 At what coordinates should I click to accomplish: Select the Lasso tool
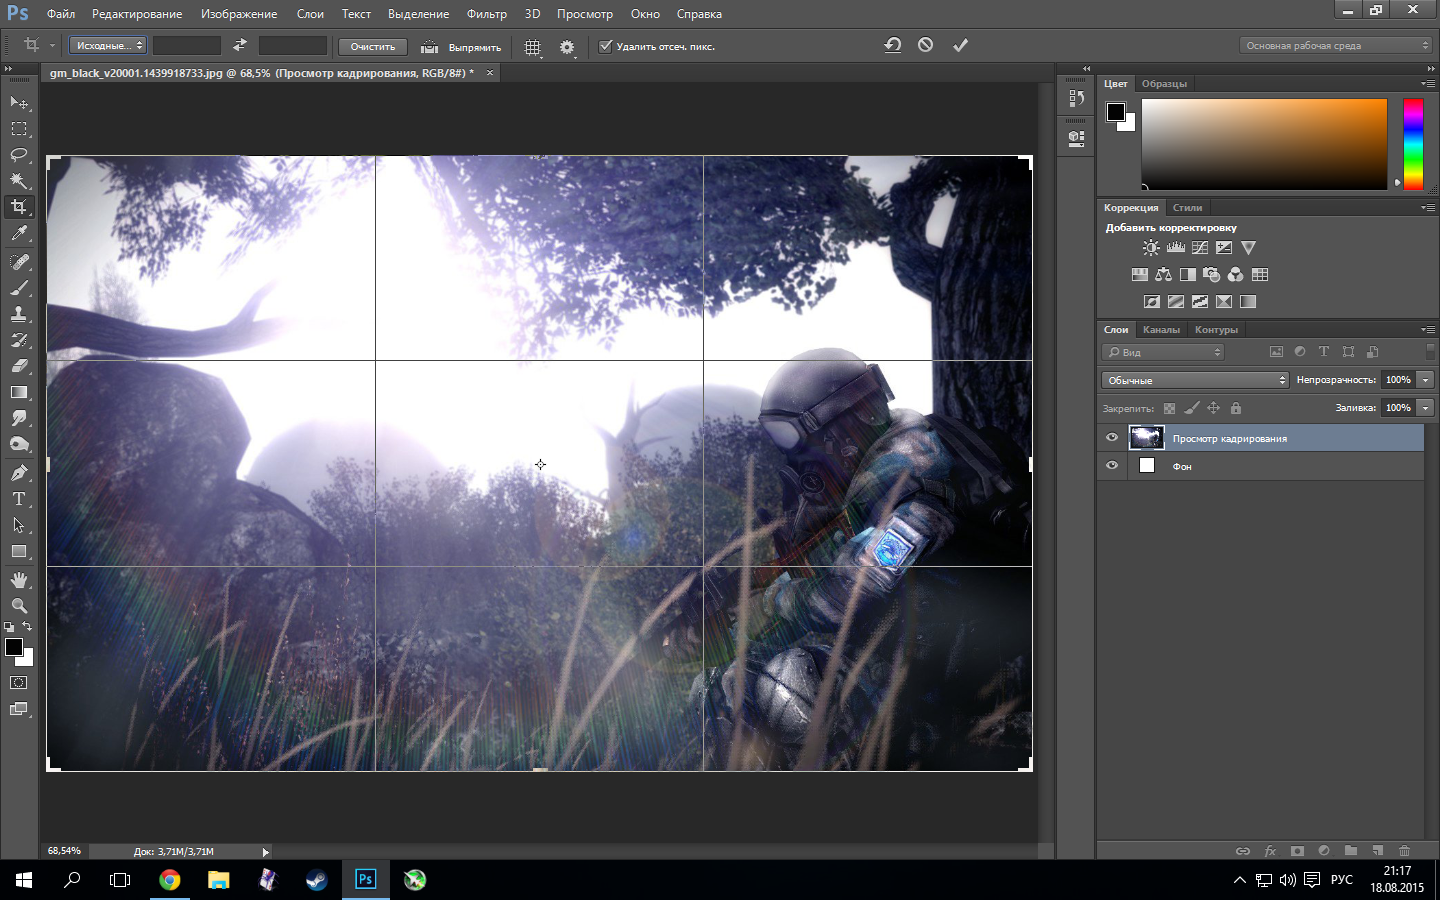19,155
